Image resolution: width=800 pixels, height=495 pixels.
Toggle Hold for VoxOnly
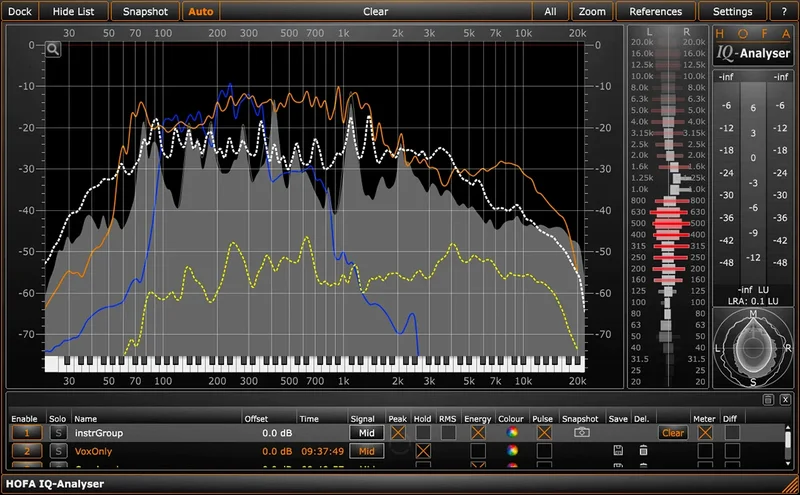423,451
